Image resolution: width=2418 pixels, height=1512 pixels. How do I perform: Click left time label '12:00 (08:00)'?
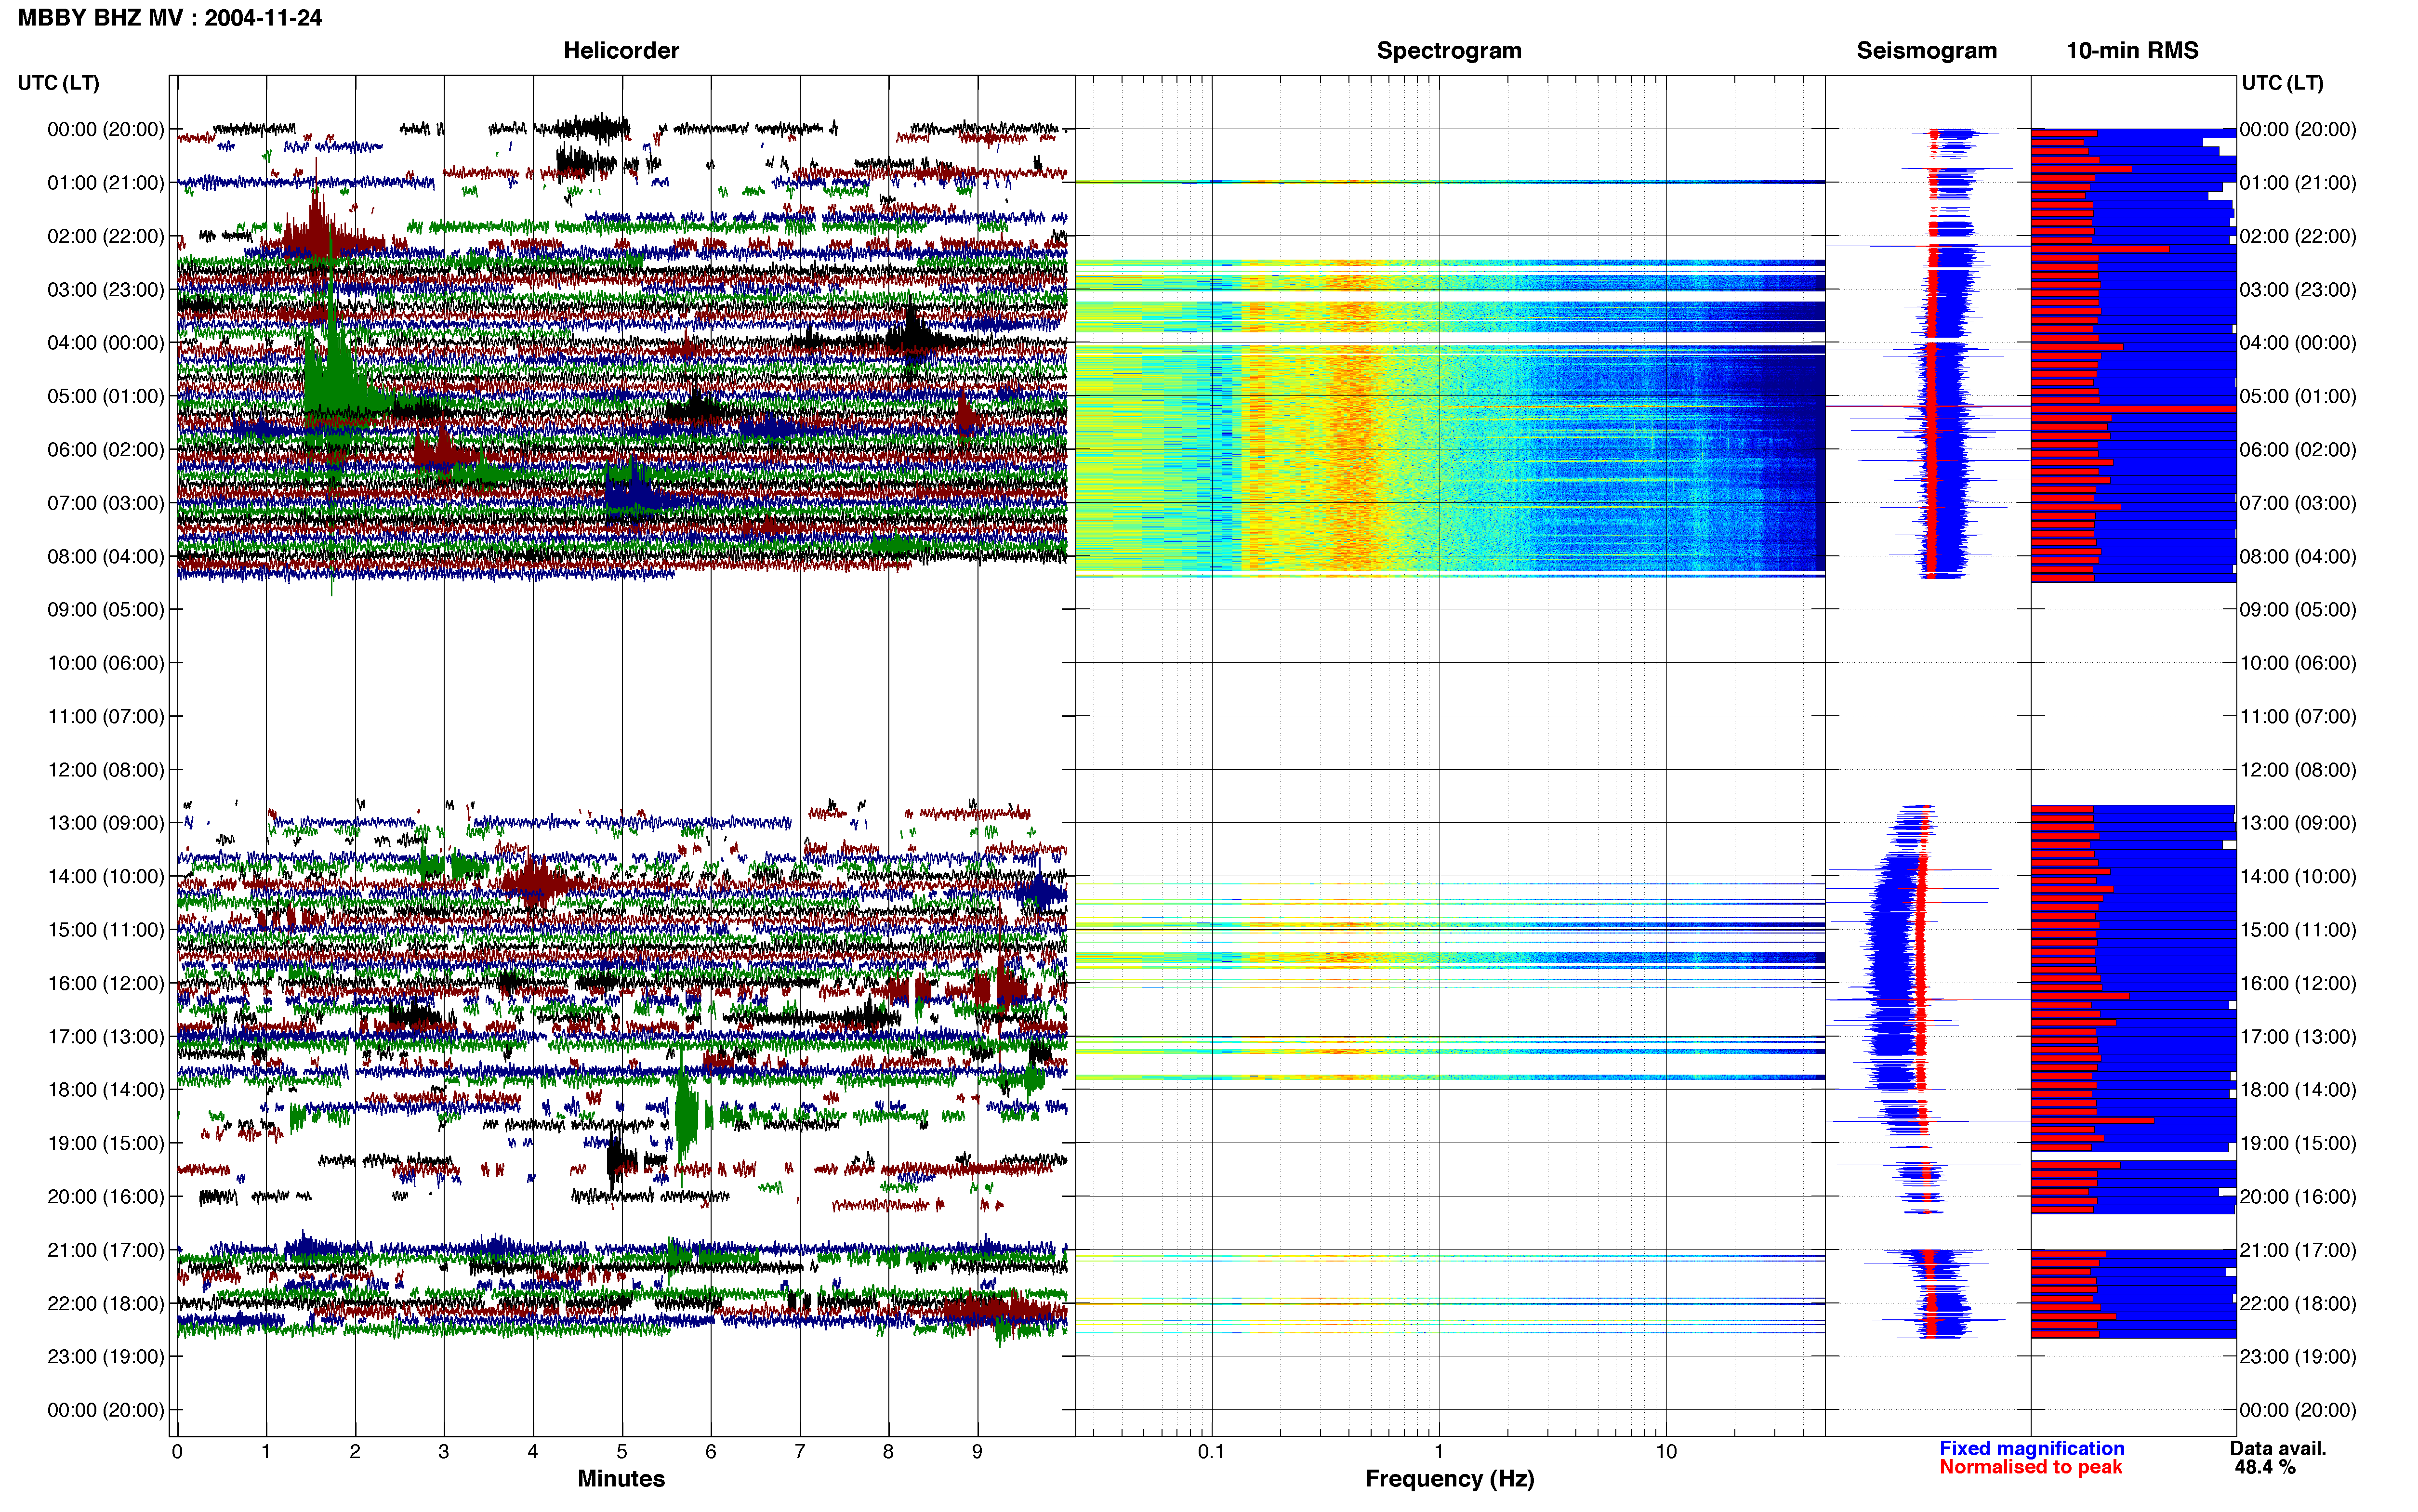[x=106, y=770]
